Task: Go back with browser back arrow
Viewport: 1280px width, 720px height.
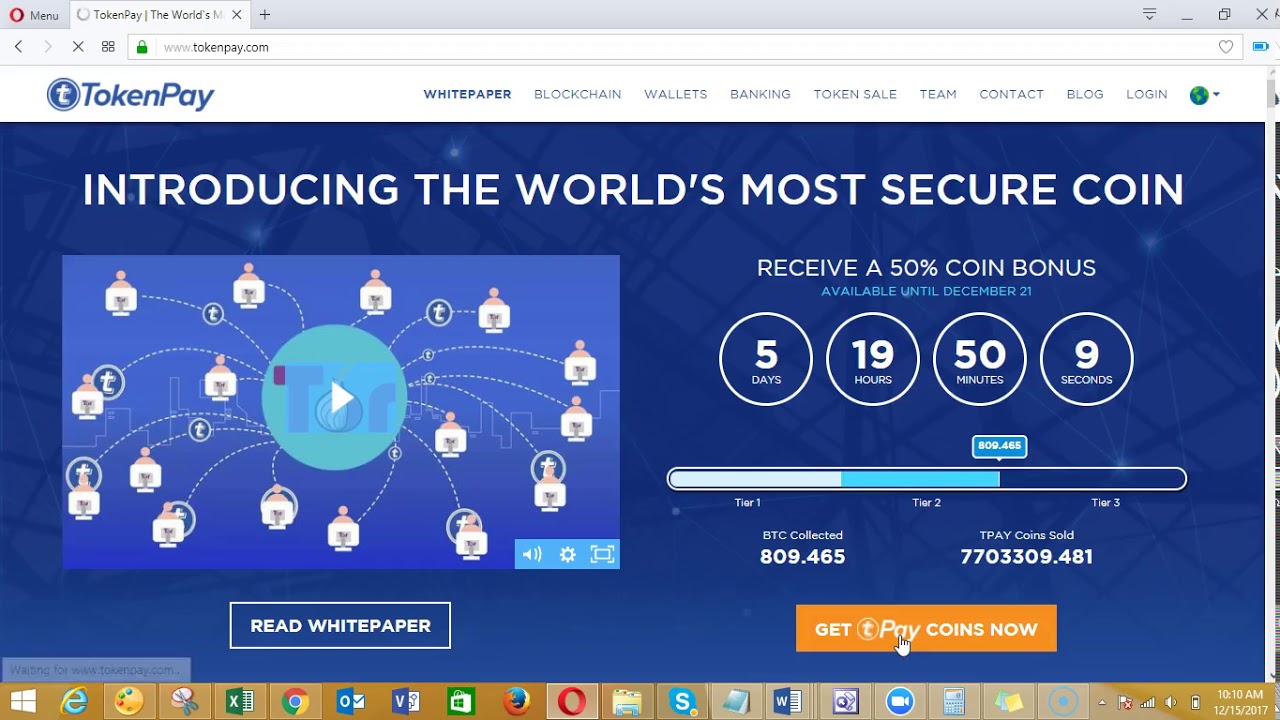Action: click(19, 47)
